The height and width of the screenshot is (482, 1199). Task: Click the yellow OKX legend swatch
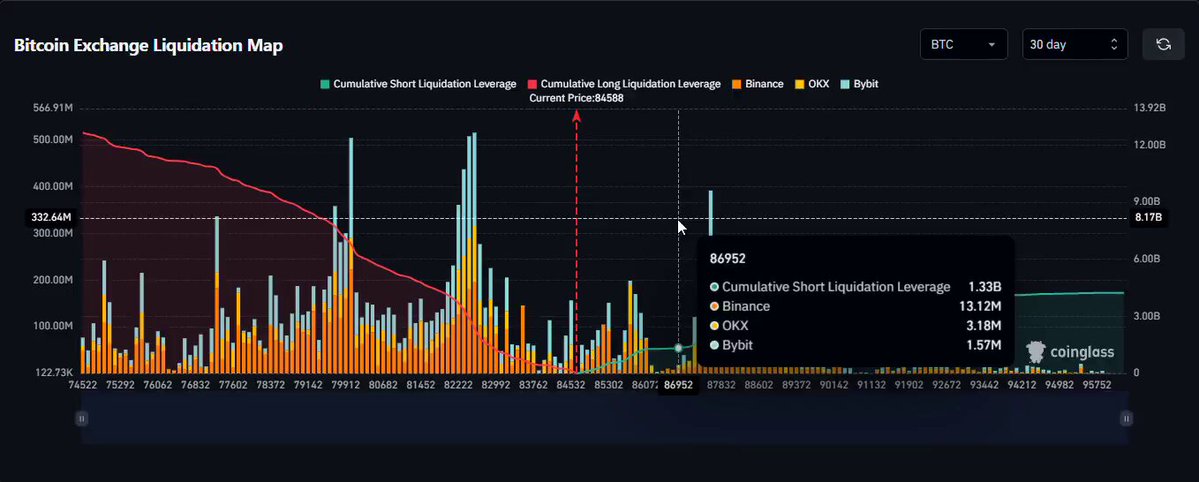point(800,84)
